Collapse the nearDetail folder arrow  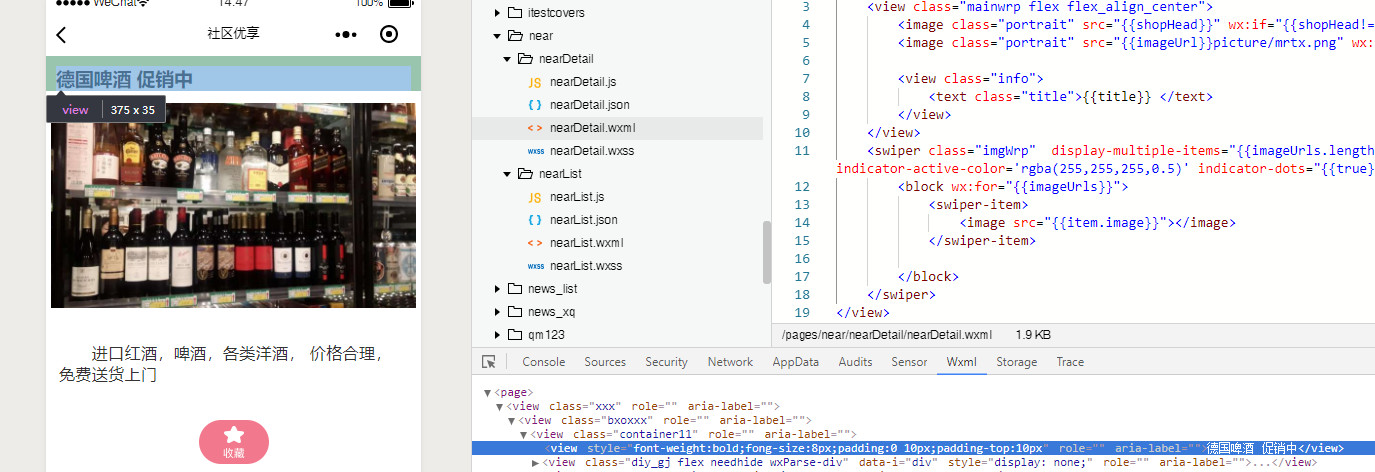pyautogui.click(x=507, y=59)
